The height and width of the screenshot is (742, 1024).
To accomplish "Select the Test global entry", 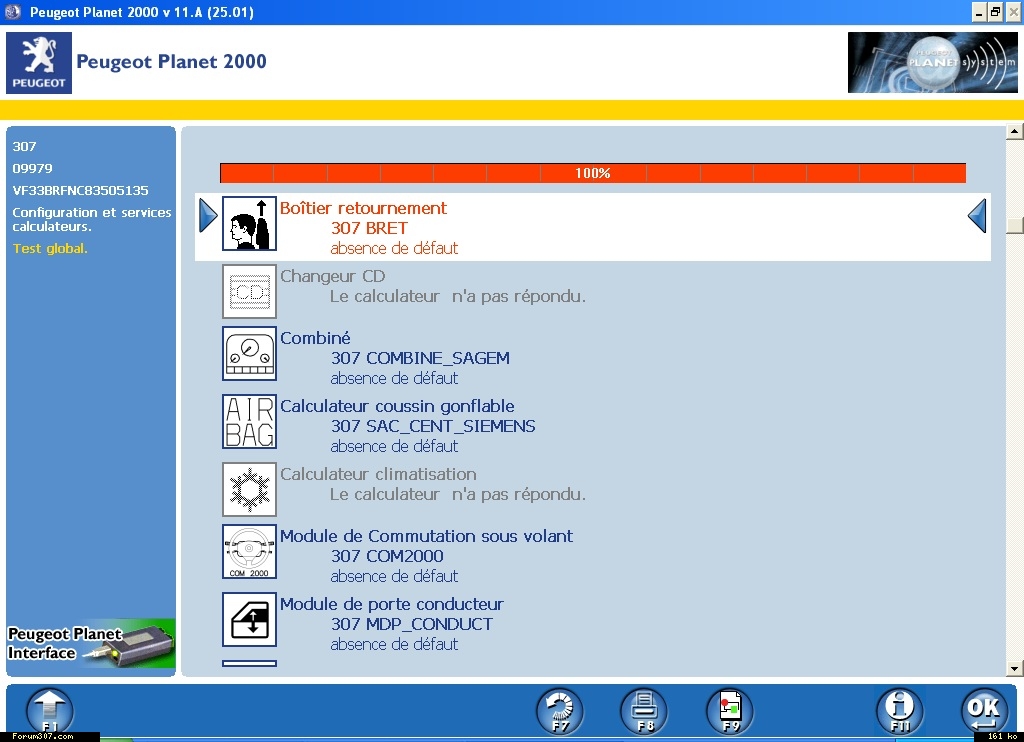I will coord(50,248).
